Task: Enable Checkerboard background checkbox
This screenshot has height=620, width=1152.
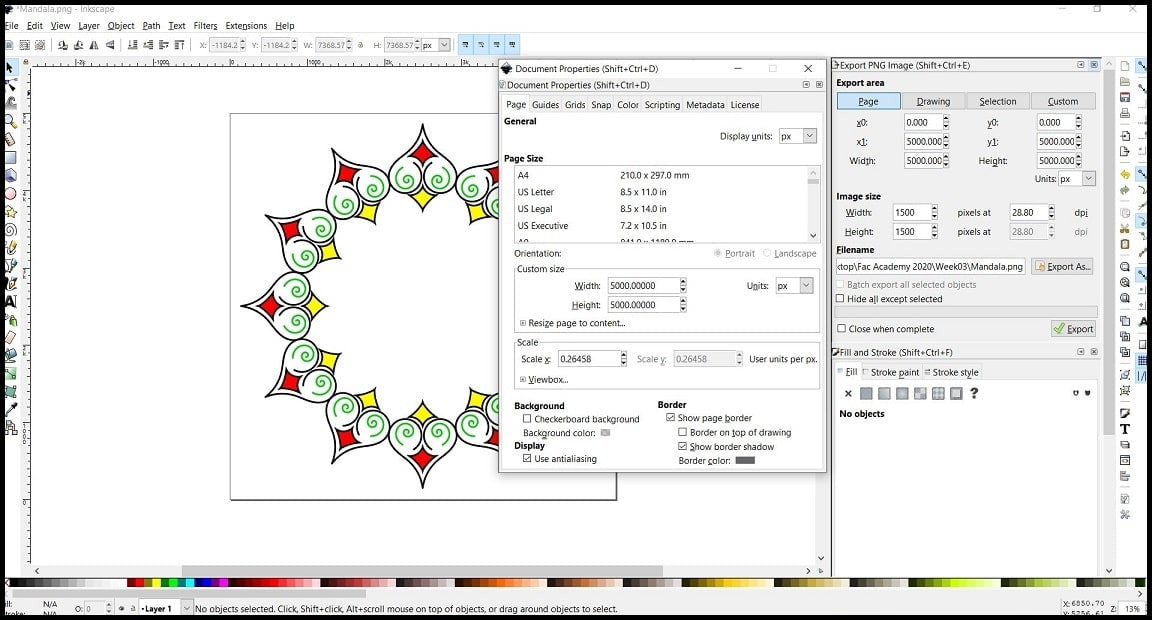Action: point(527,419)
